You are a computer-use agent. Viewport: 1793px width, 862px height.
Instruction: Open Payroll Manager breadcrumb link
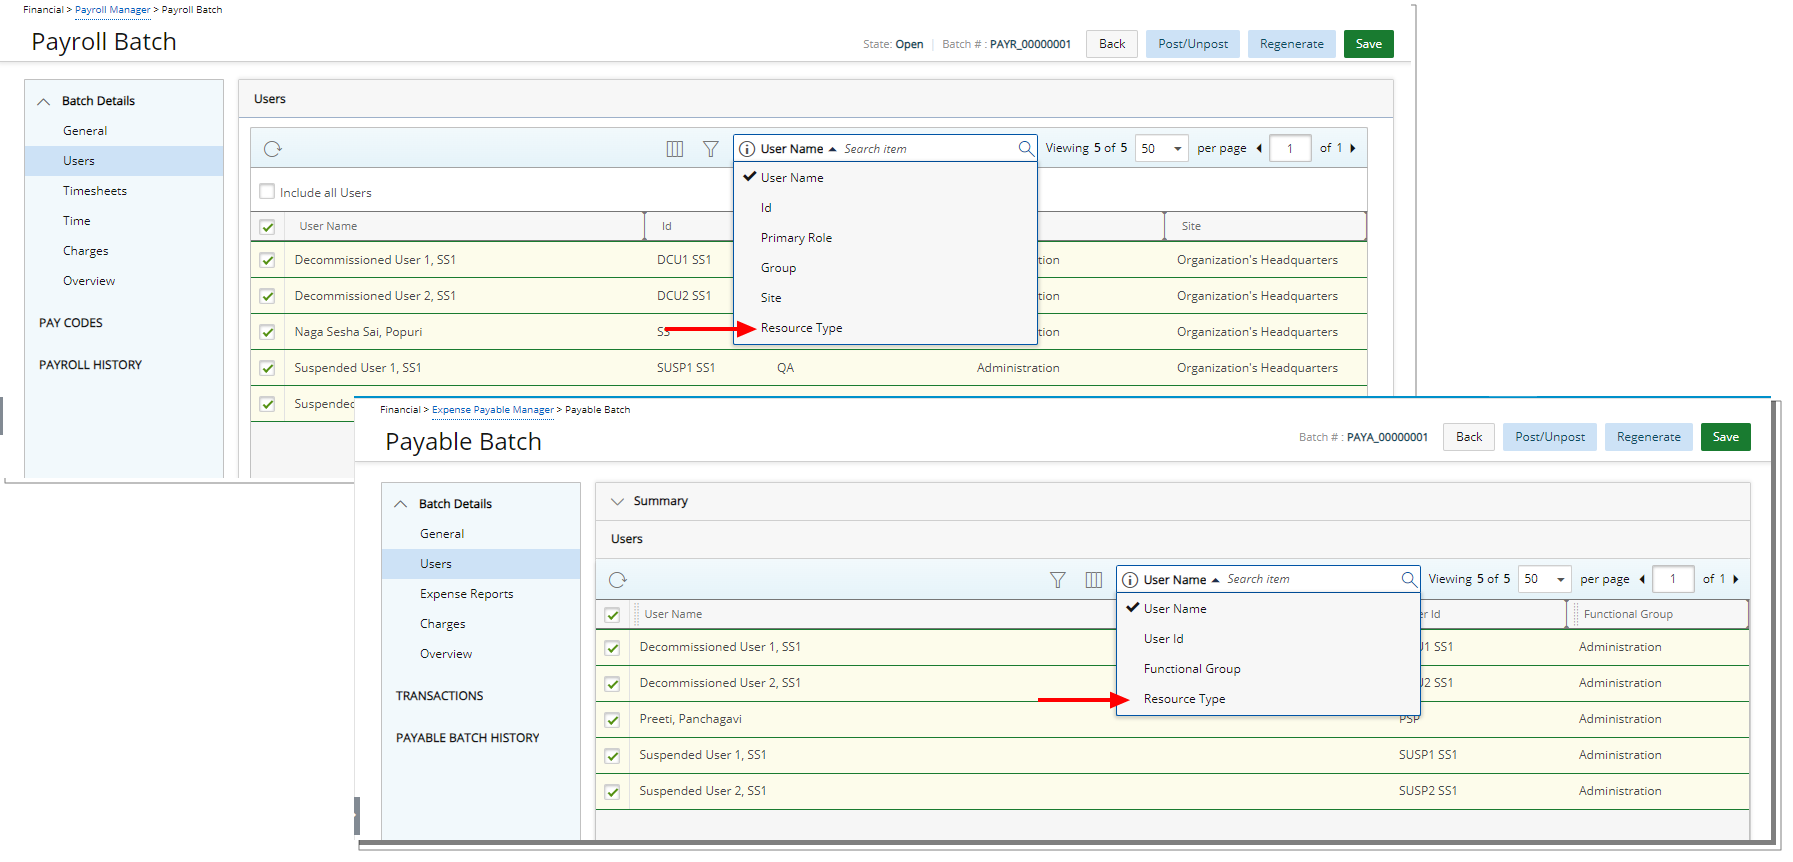pos(112,10)
